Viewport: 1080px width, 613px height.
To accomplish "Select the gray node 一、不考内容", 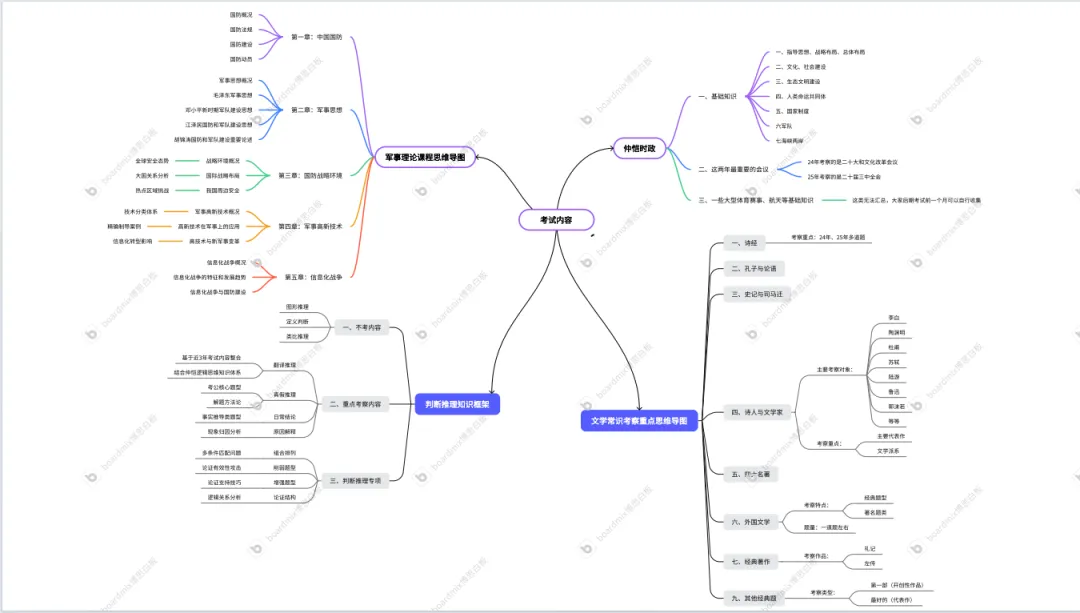I will pos(362,328).
